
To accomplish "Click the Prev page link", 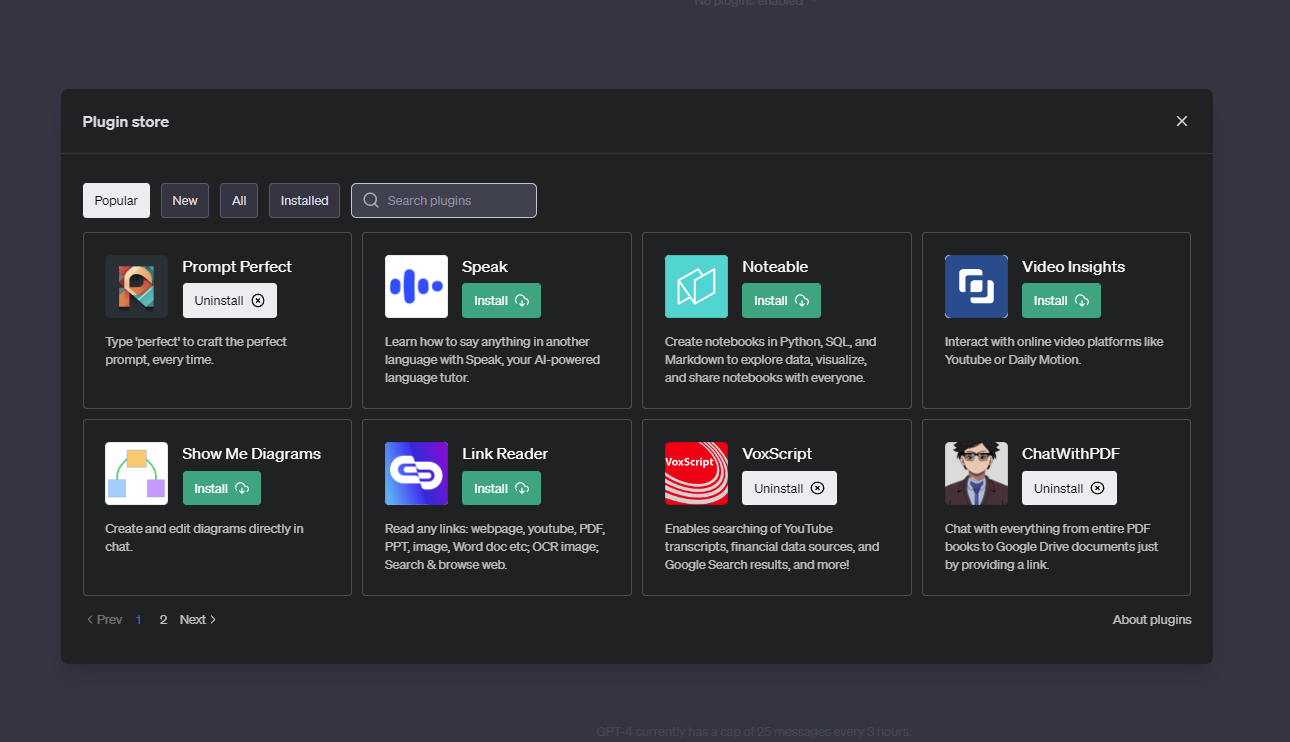I will coord(104,620).
